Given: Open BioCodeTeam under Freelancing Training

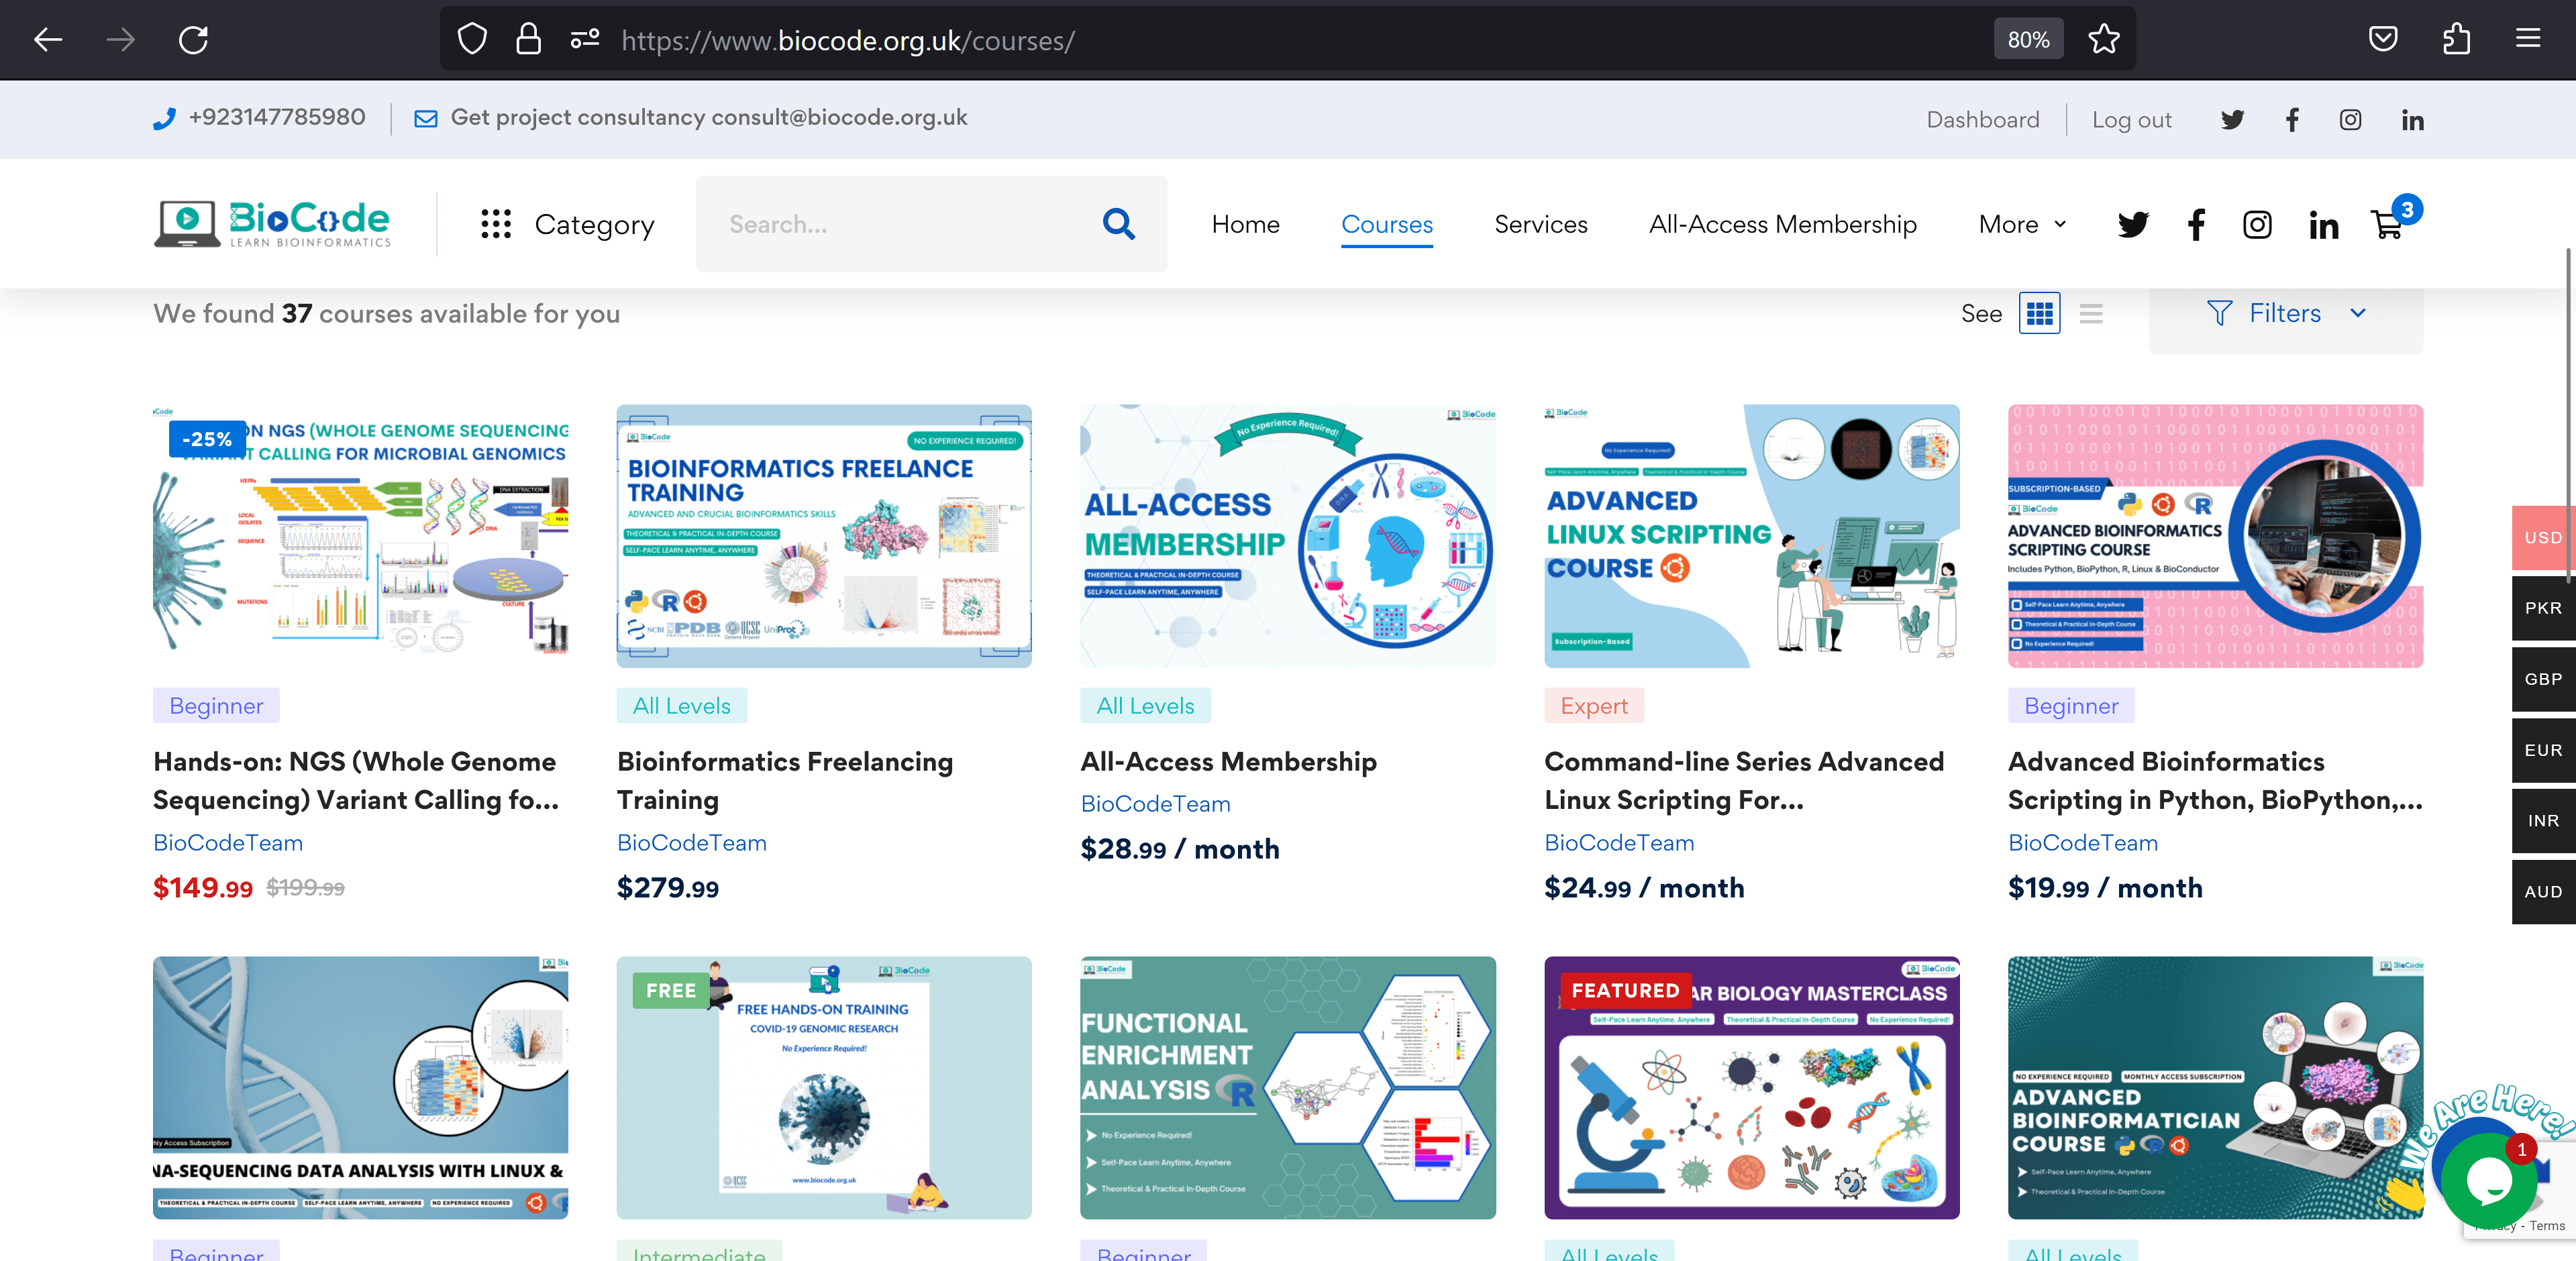Looking at the screenshot, I should (692, 843).
